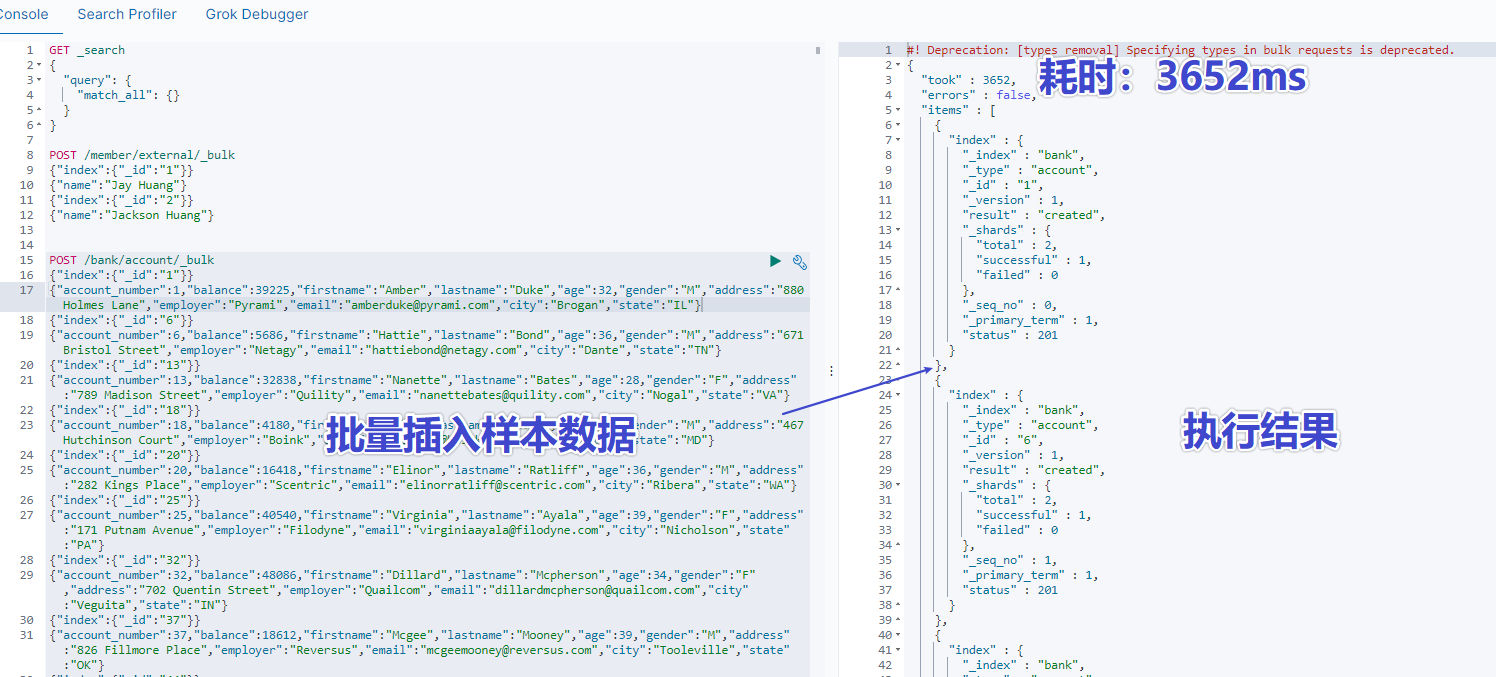This screenshot has height=677, width=1496.
Task: Click the POST /member/external/_bulk request line
Action: point(142,155)
